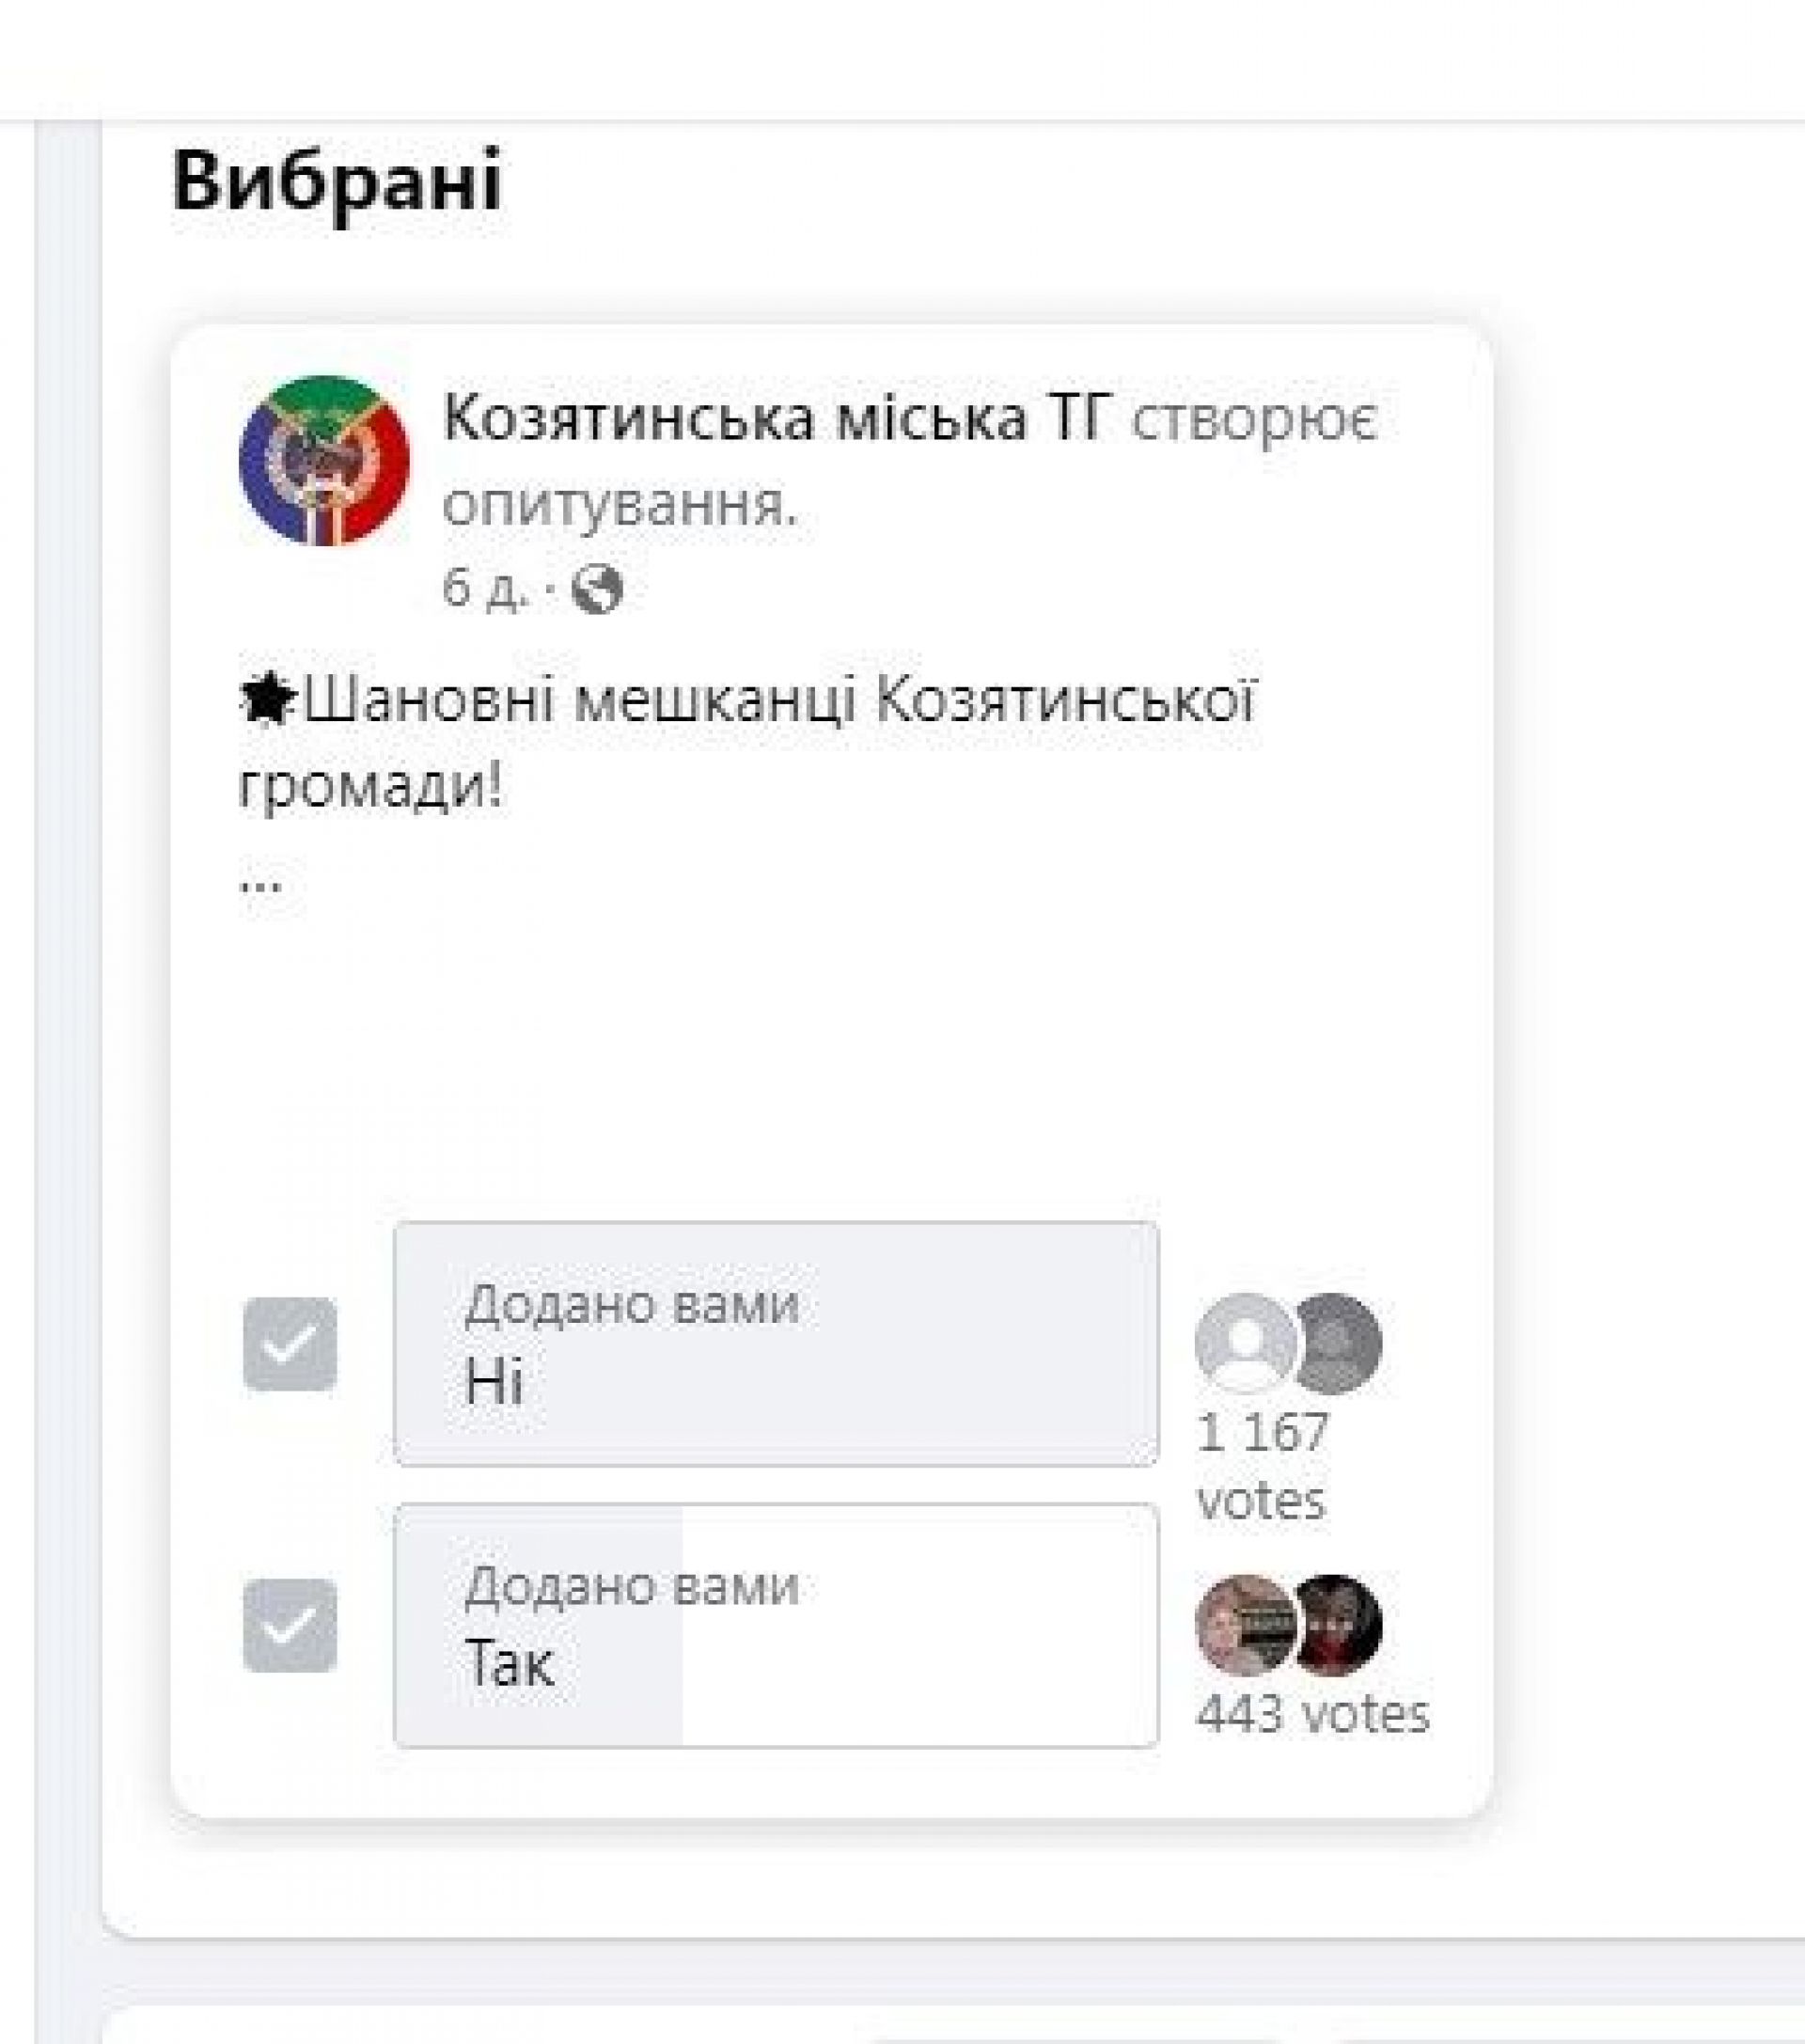Click the black star emoji in the post
The width and height of the screenshot is (1805, 2044).
[x=266, y=702]
